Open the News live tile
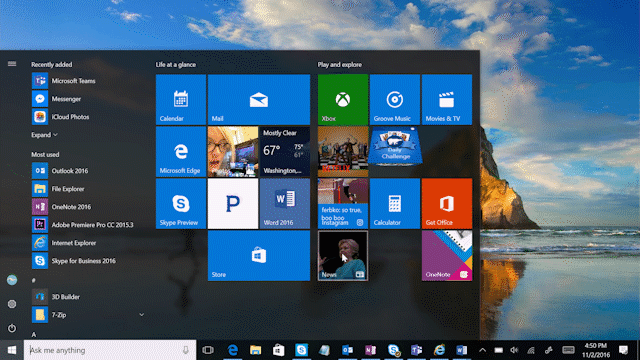The height and width of the screenshot is (360, 640). point(343,256)
